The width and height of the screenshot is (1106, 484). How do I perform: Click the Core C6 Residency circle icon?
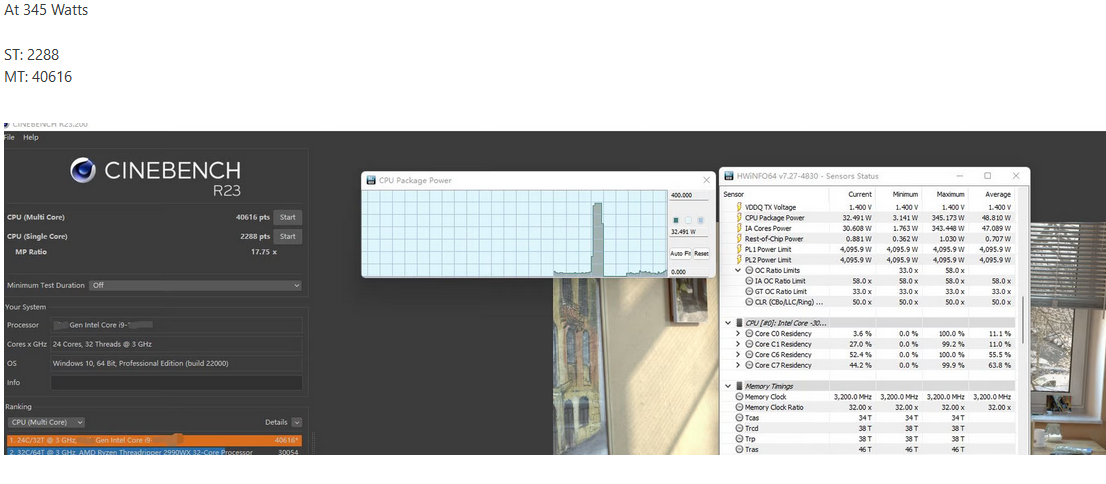click(749, 355)
